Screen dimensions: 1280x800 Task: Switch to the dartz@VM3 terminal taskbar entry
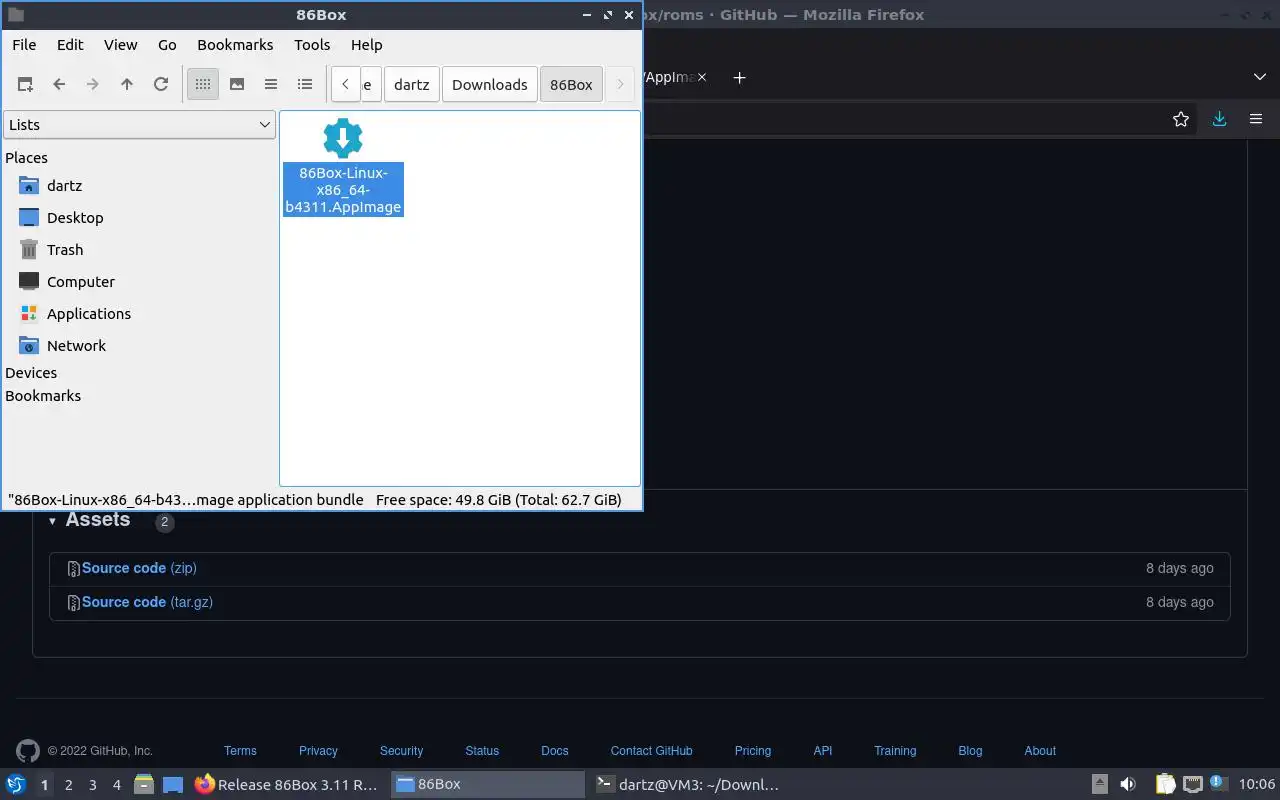point(687,785)
